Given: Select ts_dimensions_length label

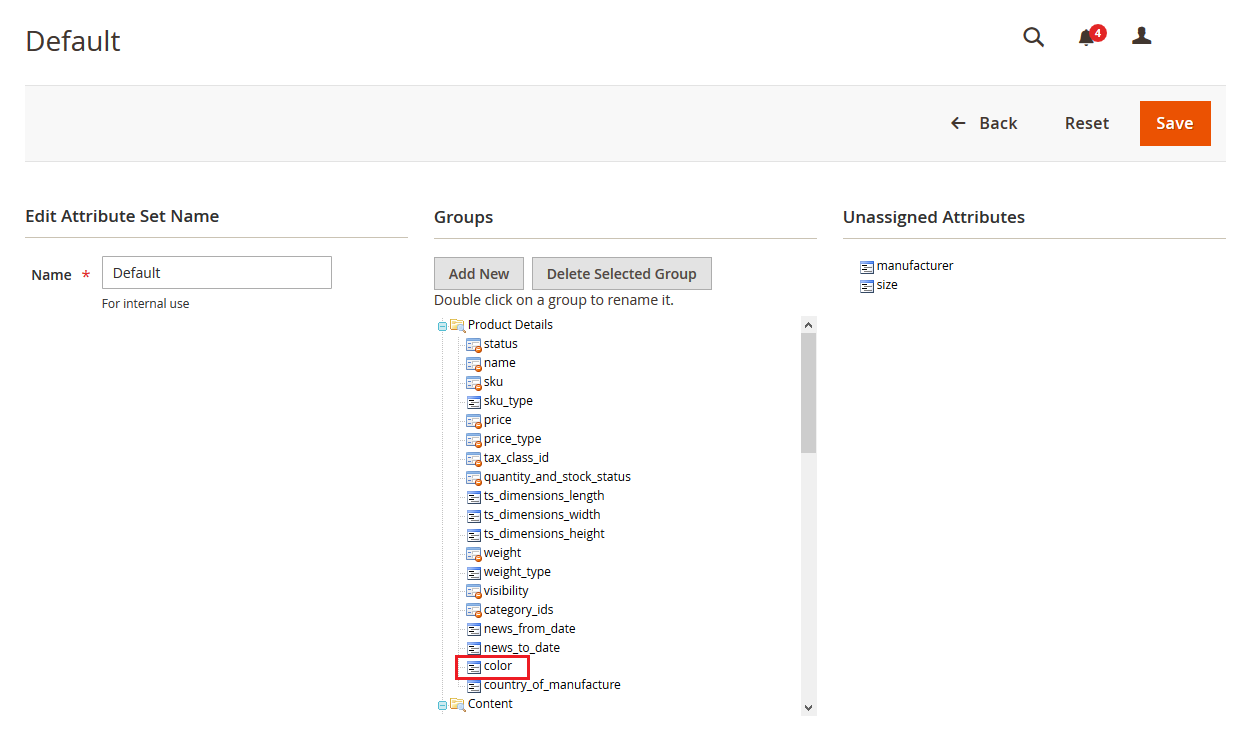Looking at the screenshot, I should 544,496.
